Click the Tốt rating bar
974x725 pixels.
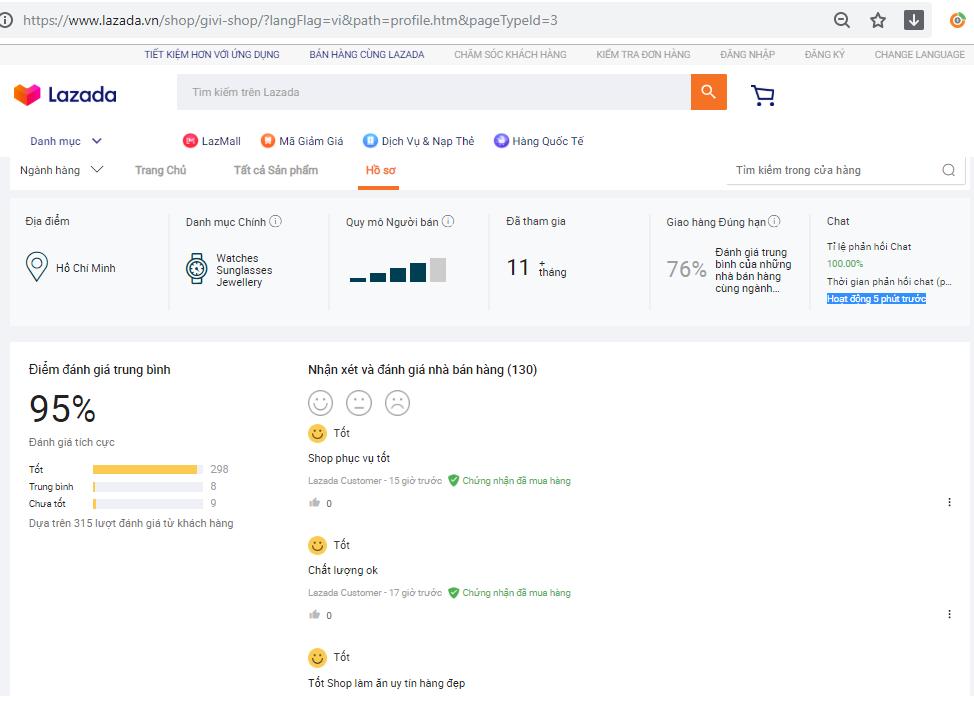(x=148, y=469)
